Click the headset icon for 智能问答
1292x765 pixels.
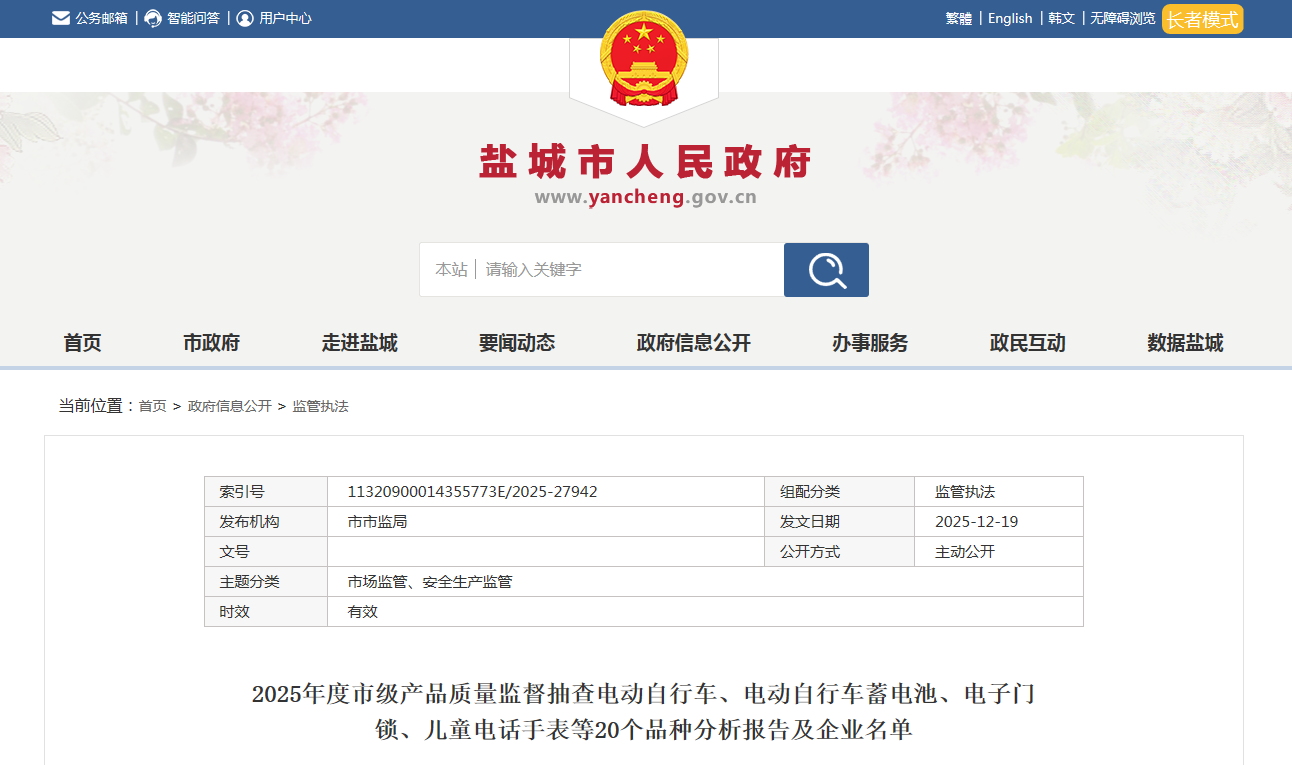pos(153,18)
